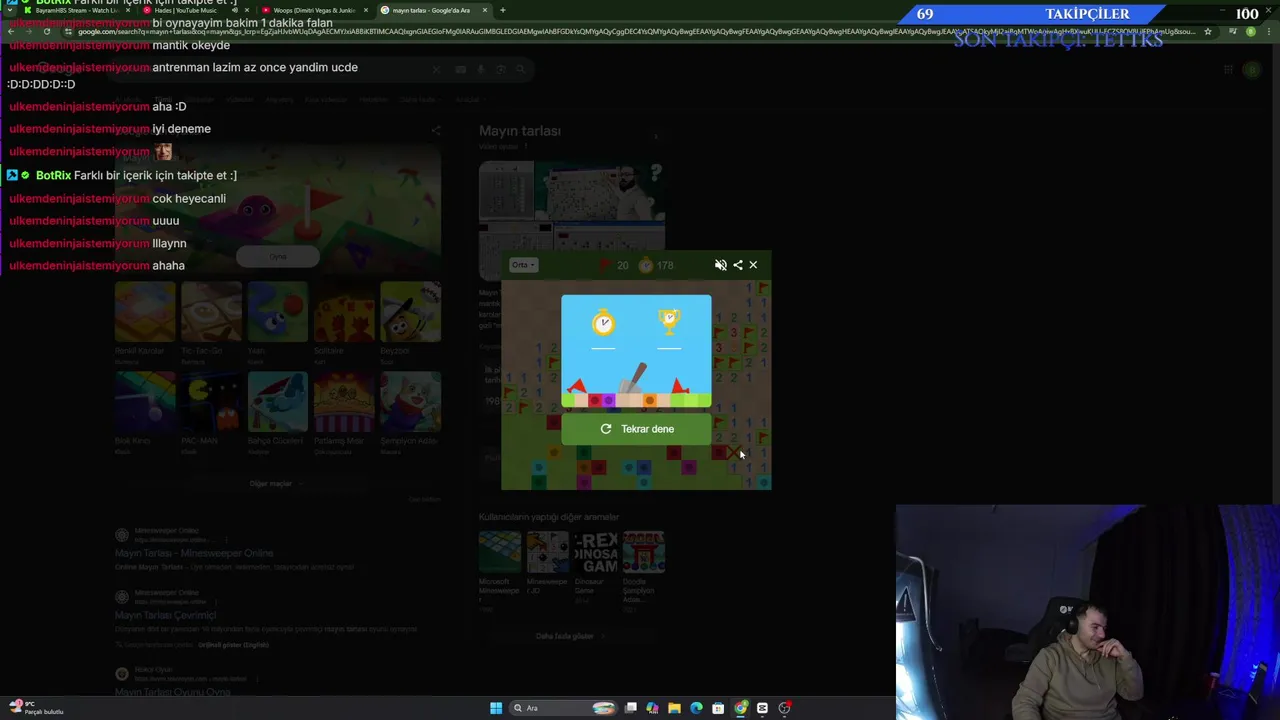Switch to the Woops Dimitri Vegas tab
Viewport: 1280px width, 720px height.
[312, 10]
